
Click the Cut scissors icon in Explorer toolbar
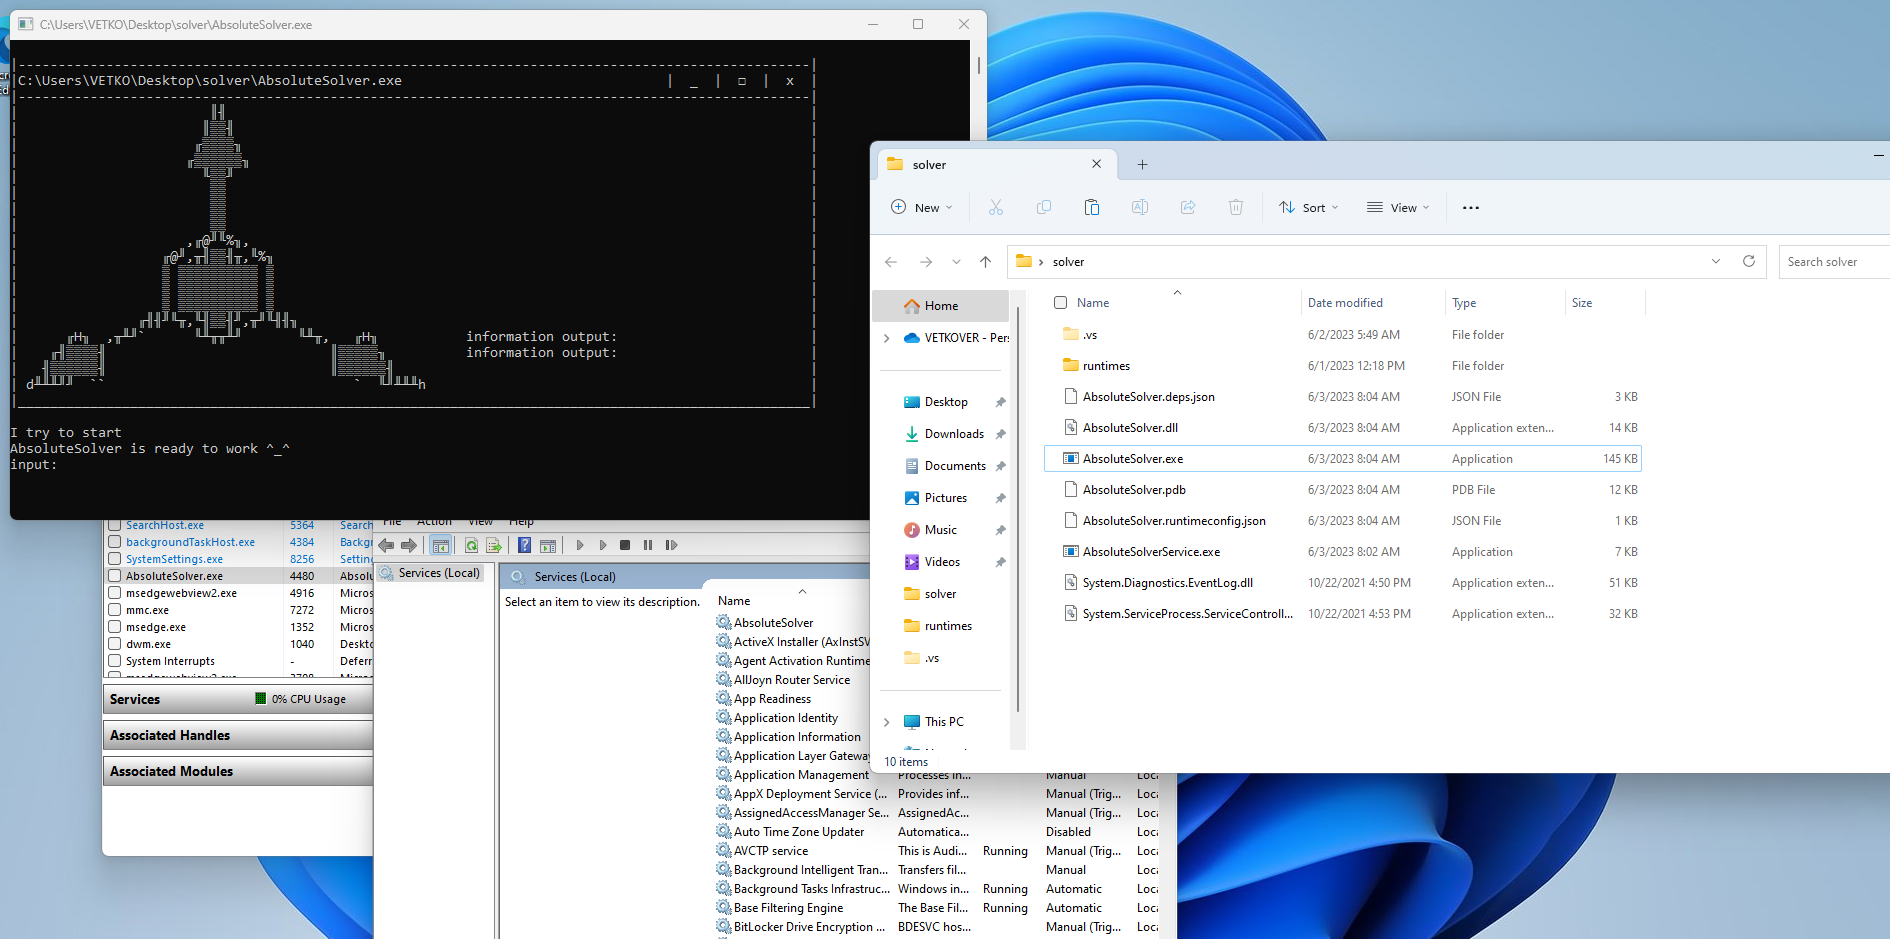tap(995, 207)
